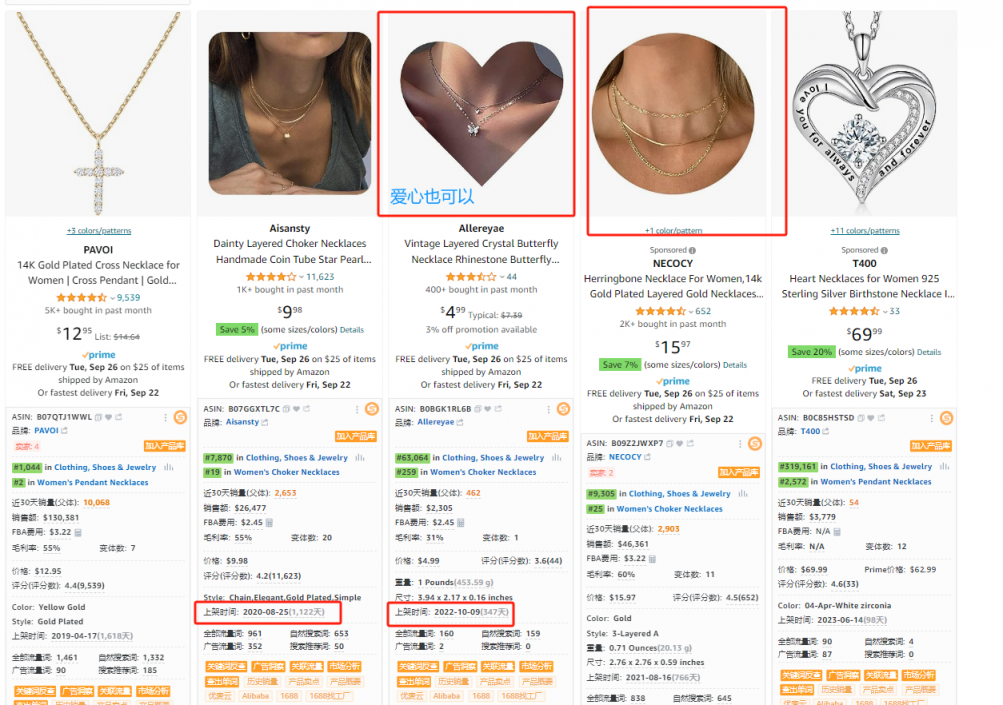
Task: Open three-dot menu on Aisansty data card
Action: pos(357,409)
